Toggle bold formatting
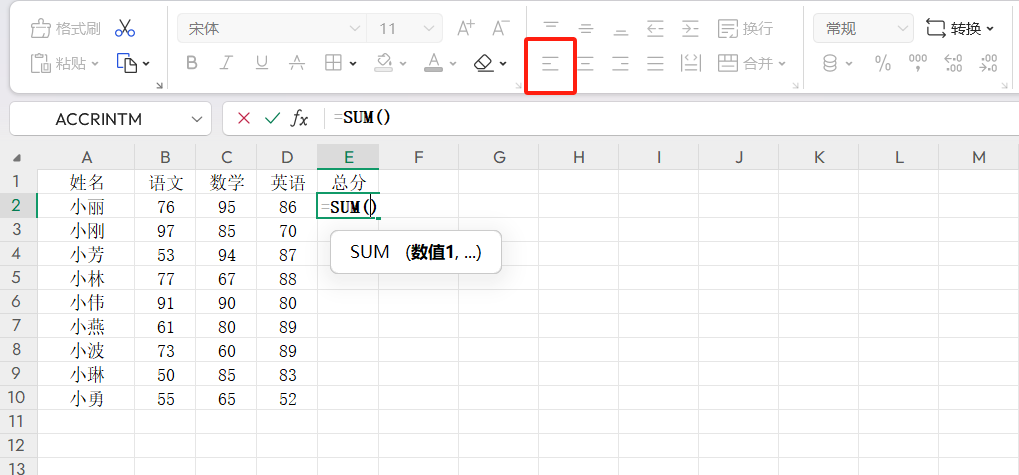This screenshot has width=1019, height=475. (x=192, y=64)
